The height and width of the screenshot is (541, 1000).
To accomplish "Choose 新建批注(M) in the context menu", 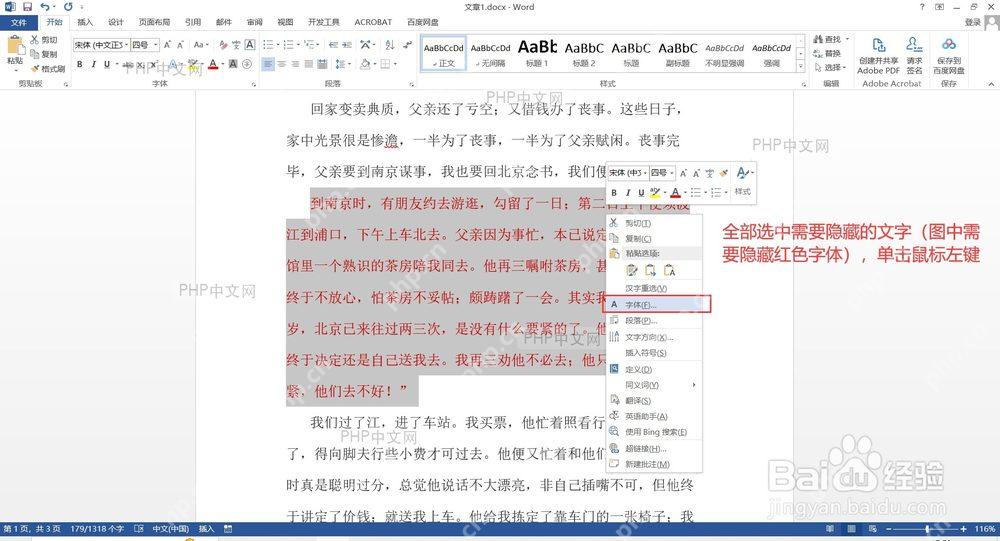I will click(654, 464).
